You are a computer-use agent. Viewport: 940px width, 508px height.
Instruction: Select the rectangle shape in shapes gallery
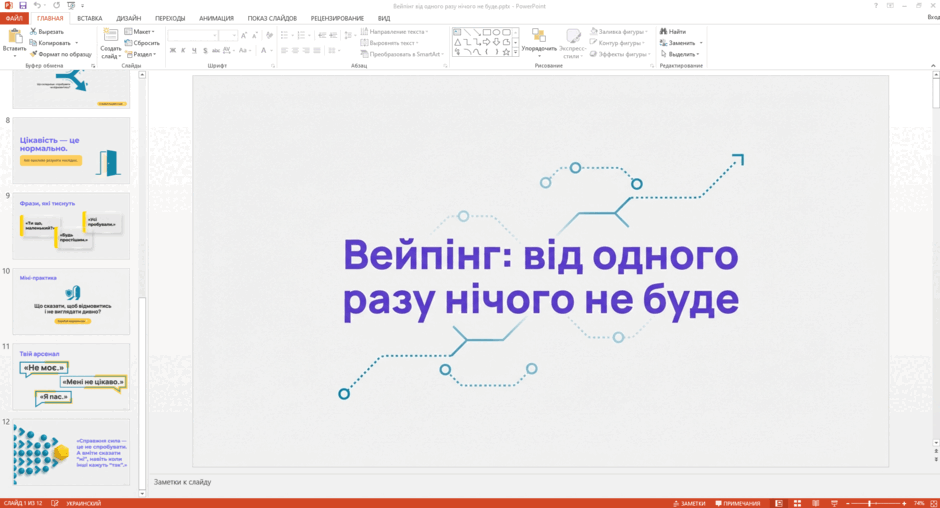point(487,32)
